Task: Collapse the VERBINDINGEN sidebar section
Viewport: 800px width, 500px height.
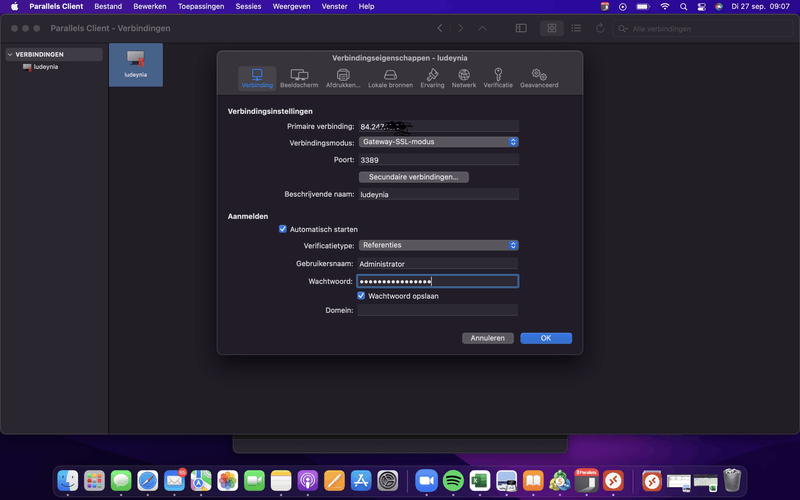Action: (x=9, y=54)
